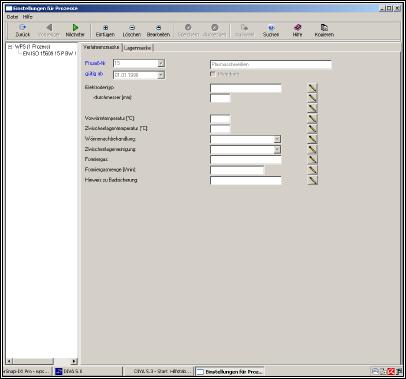Open pencil editor beside Zwischenlagenreinigung dropdown

pyautogui.click(x=312, y=149)
